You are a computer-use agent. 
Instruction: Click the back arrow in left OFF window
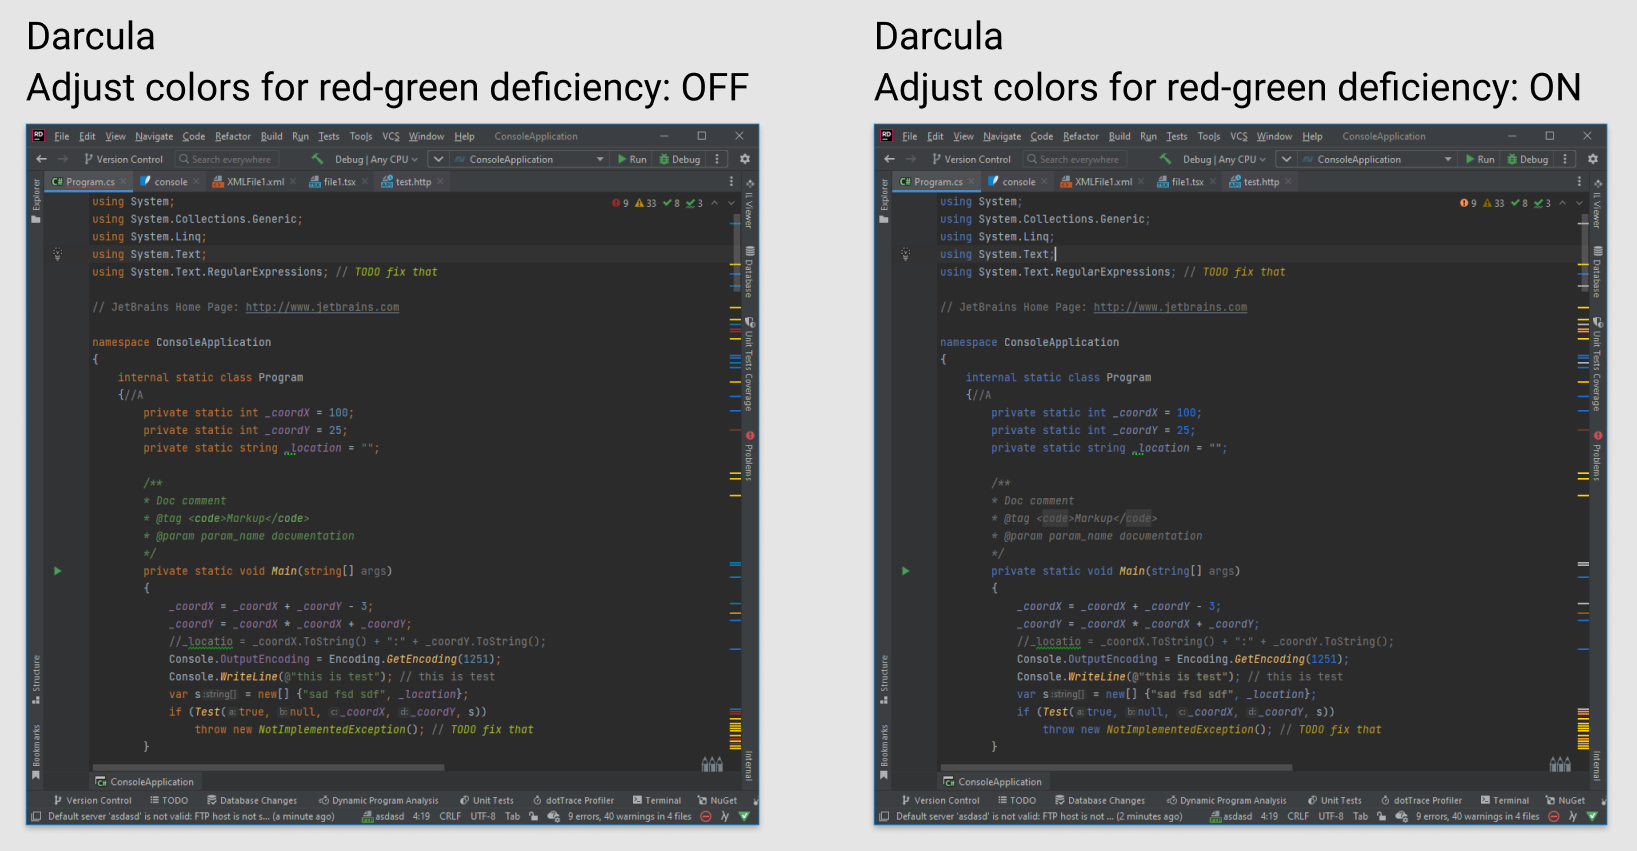[41, 159]
